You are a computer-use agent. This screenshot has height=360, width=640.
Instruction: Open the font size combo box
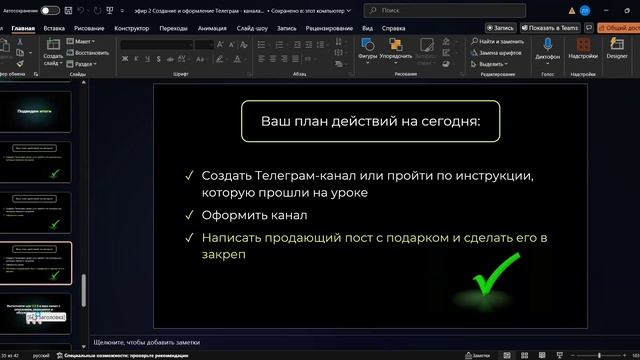point(204,44)
